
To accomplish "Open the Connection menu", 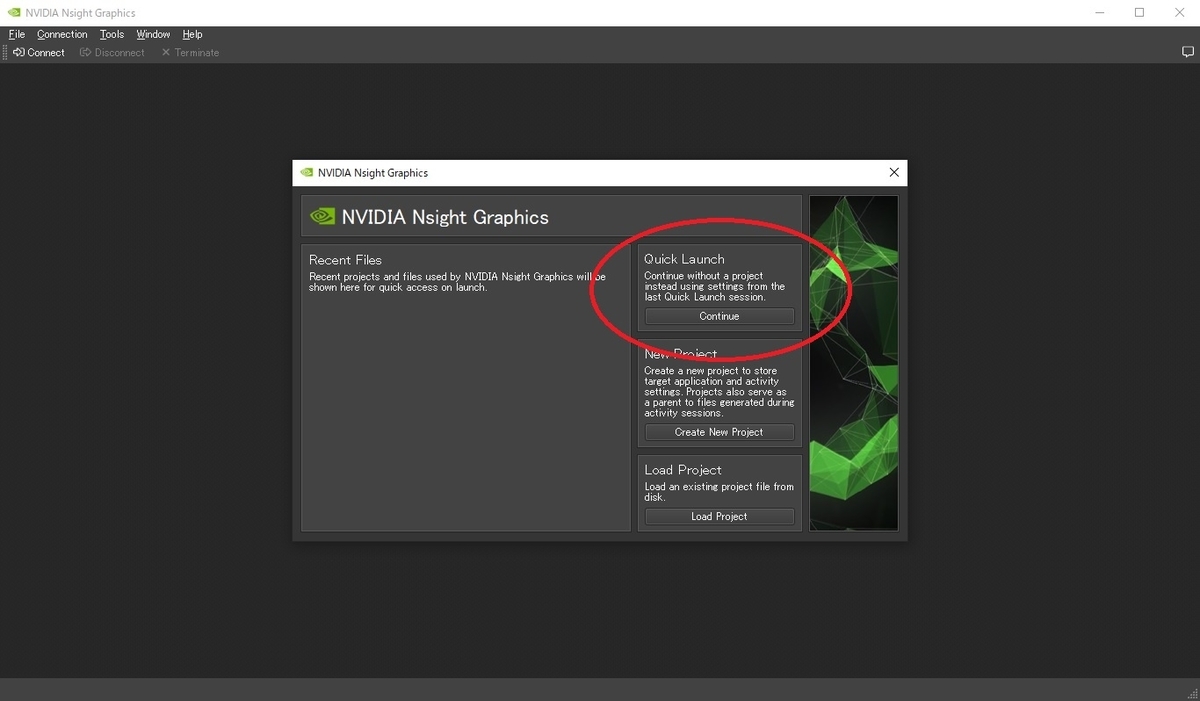I will click(x=62, y=34).
